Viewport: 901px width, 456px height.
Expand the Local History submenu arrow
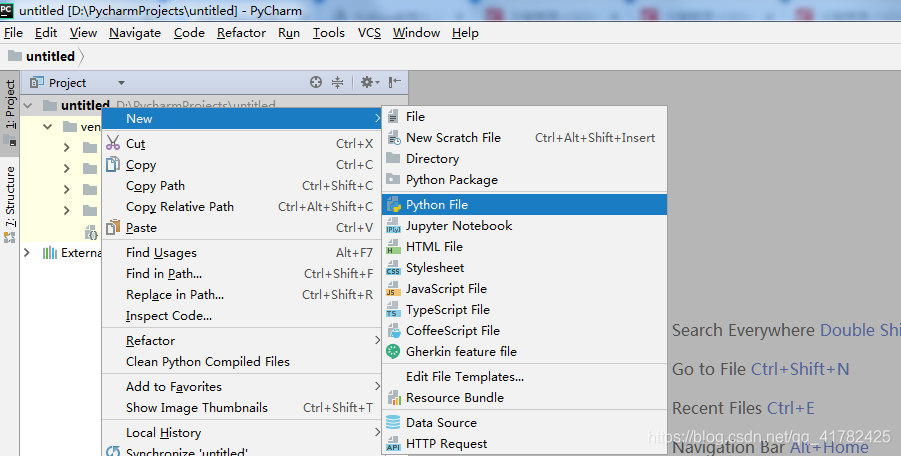(378, 432)
